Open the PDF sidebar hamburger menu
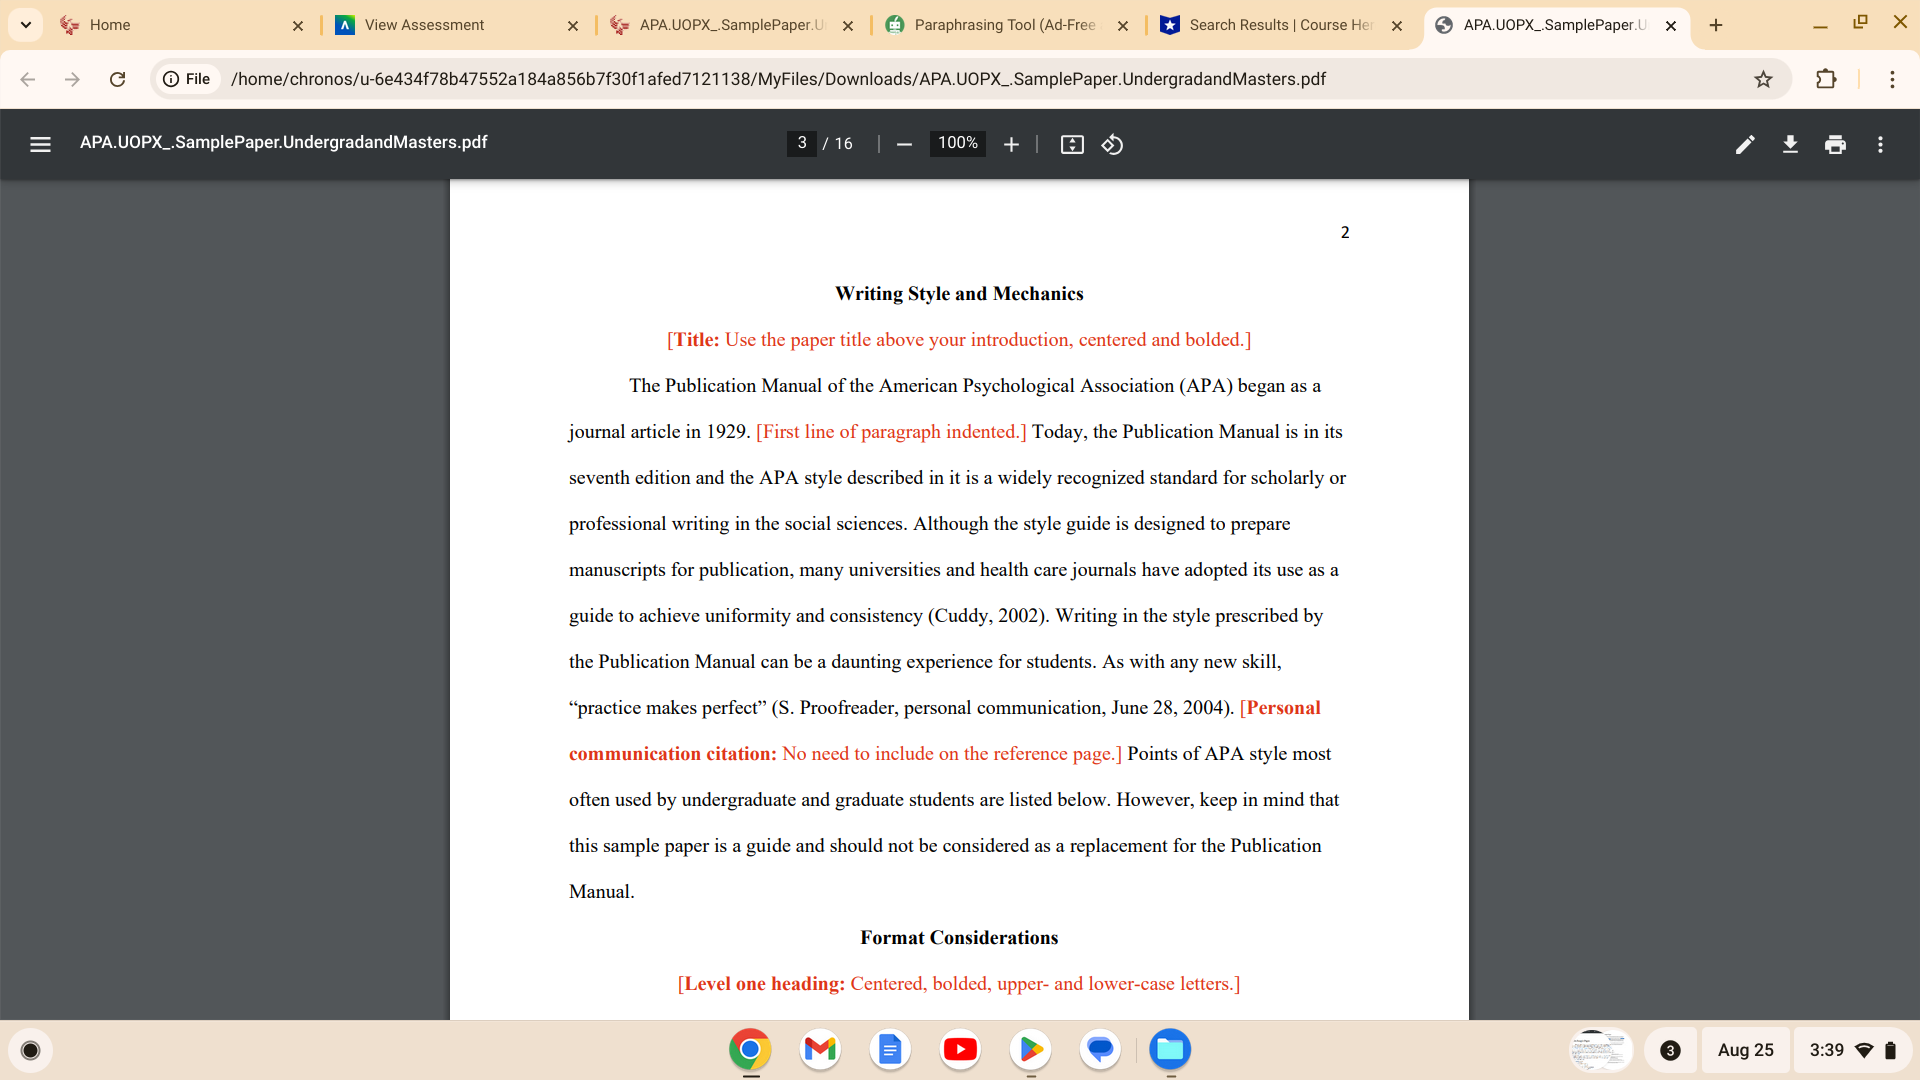This screenshot has width=1920, height=1080. click(40, 144)
